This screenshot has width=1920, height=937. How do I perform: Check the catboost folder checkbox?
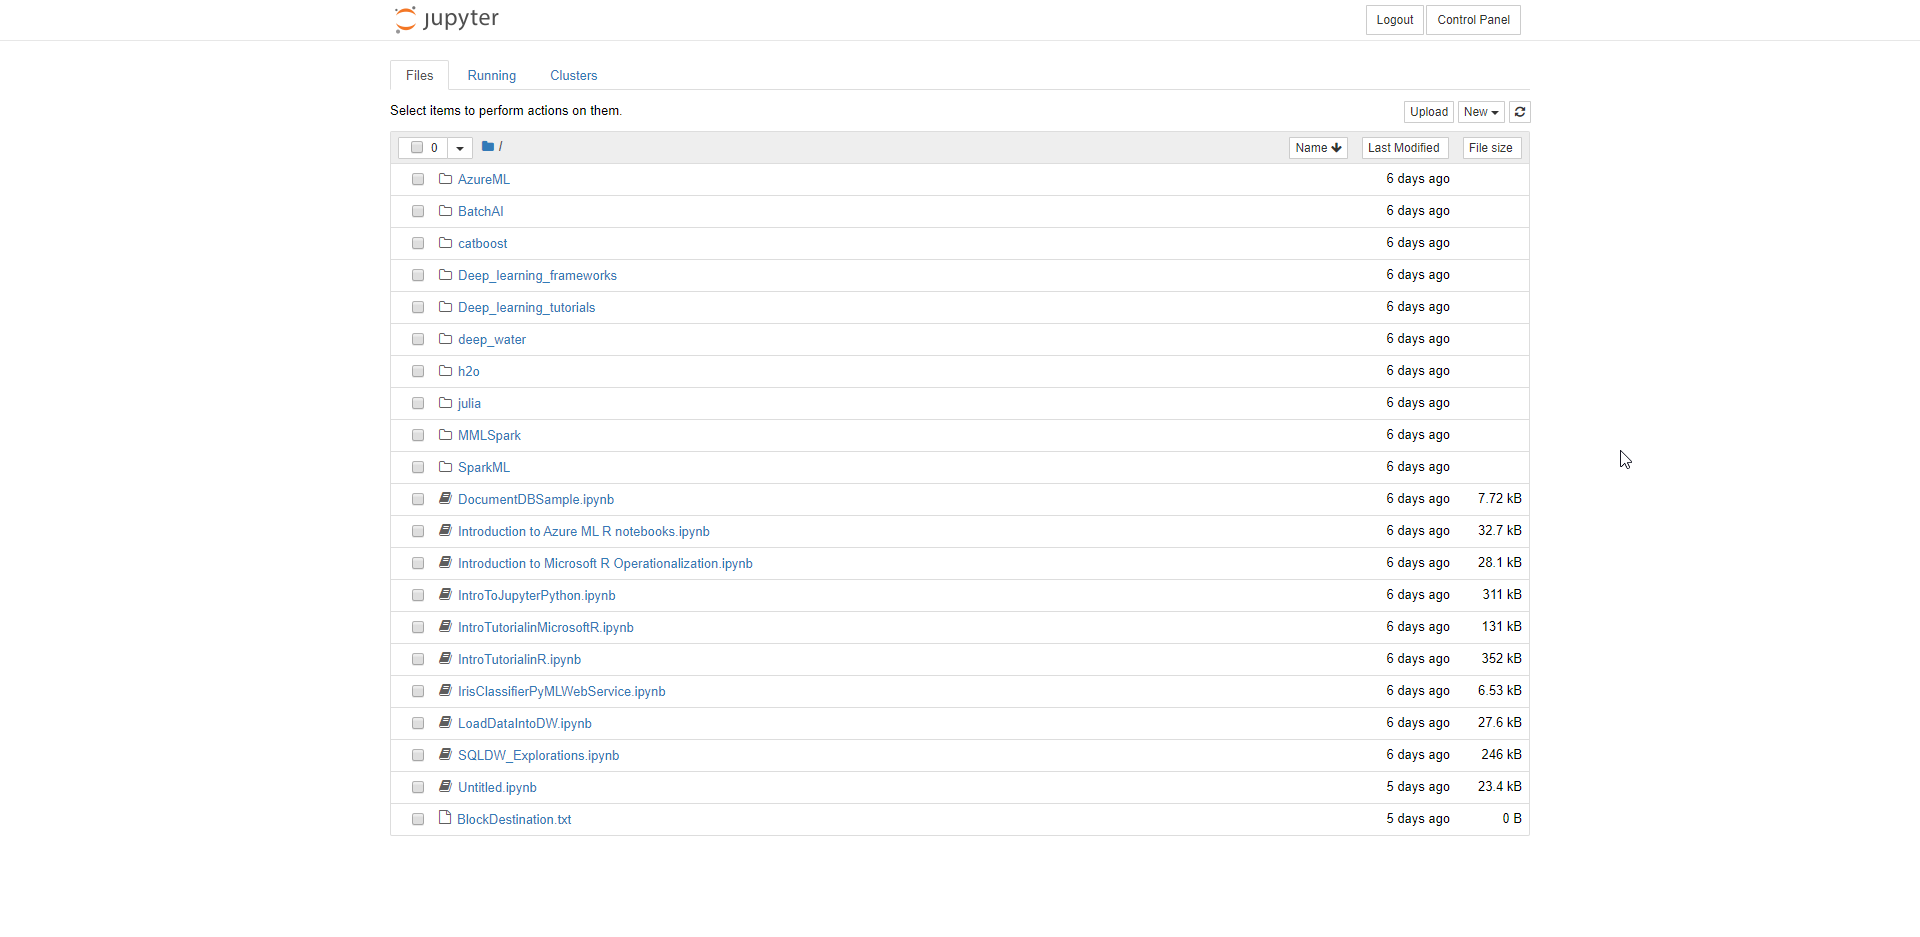click(418, 244)
